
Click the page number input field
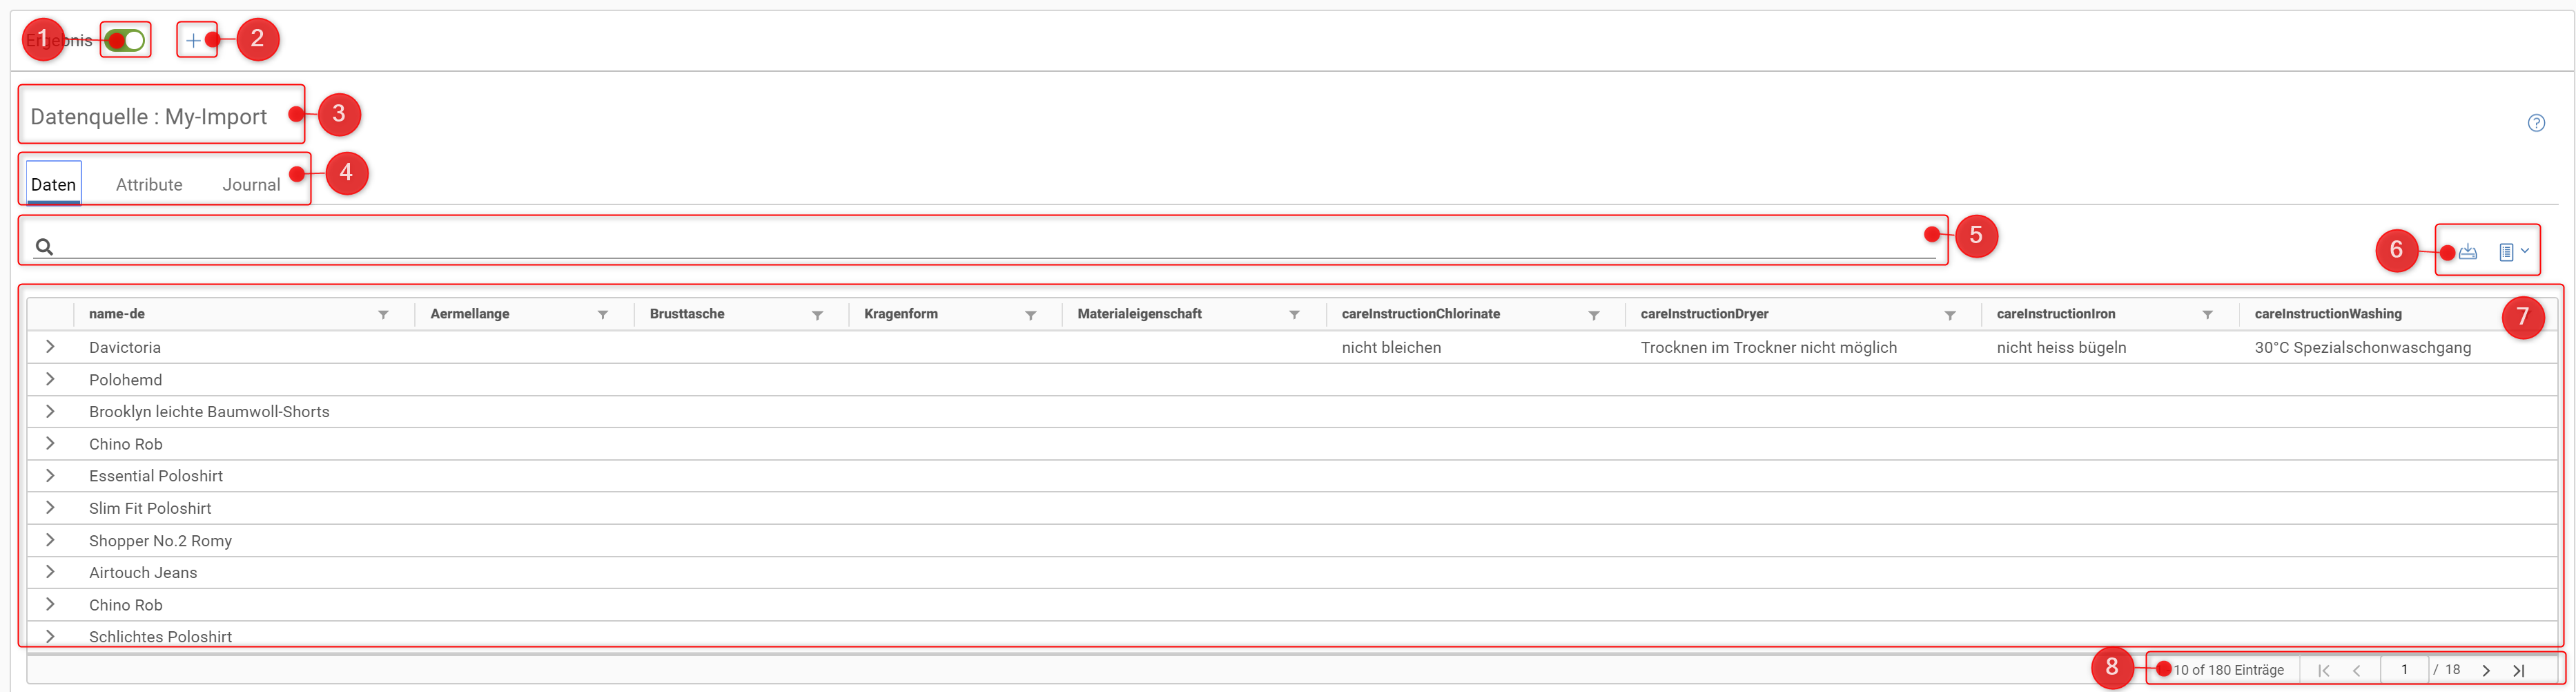click(x=2403, y=670)
